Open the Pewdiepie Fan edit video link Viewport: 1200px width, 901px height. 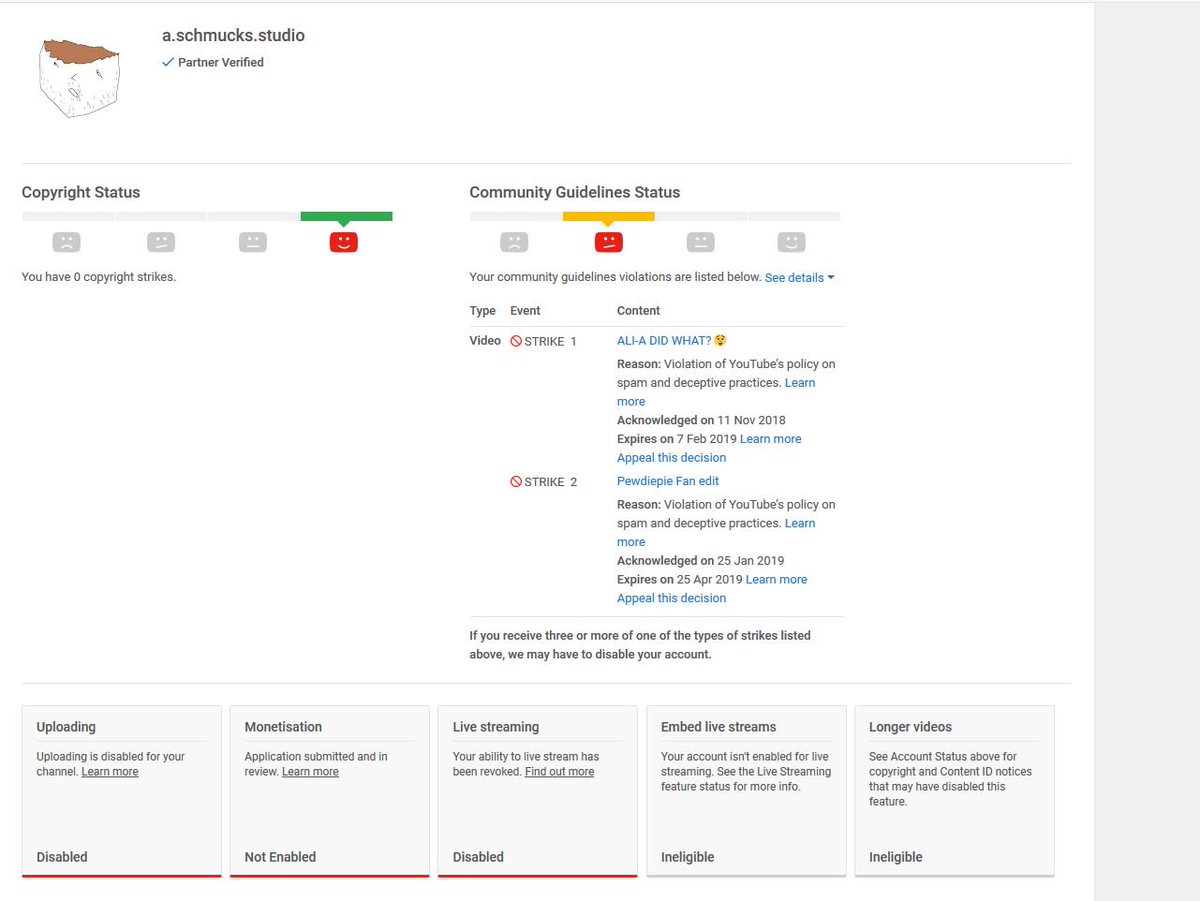[668, 481]
